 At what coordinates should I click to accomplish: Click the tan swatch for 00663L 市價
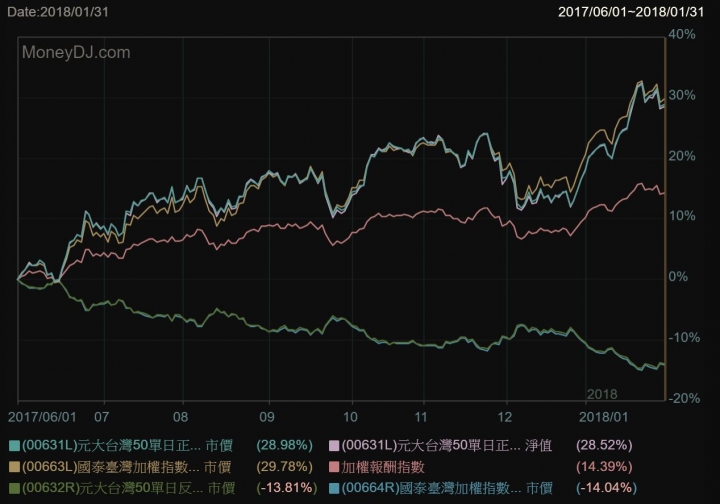14,467
